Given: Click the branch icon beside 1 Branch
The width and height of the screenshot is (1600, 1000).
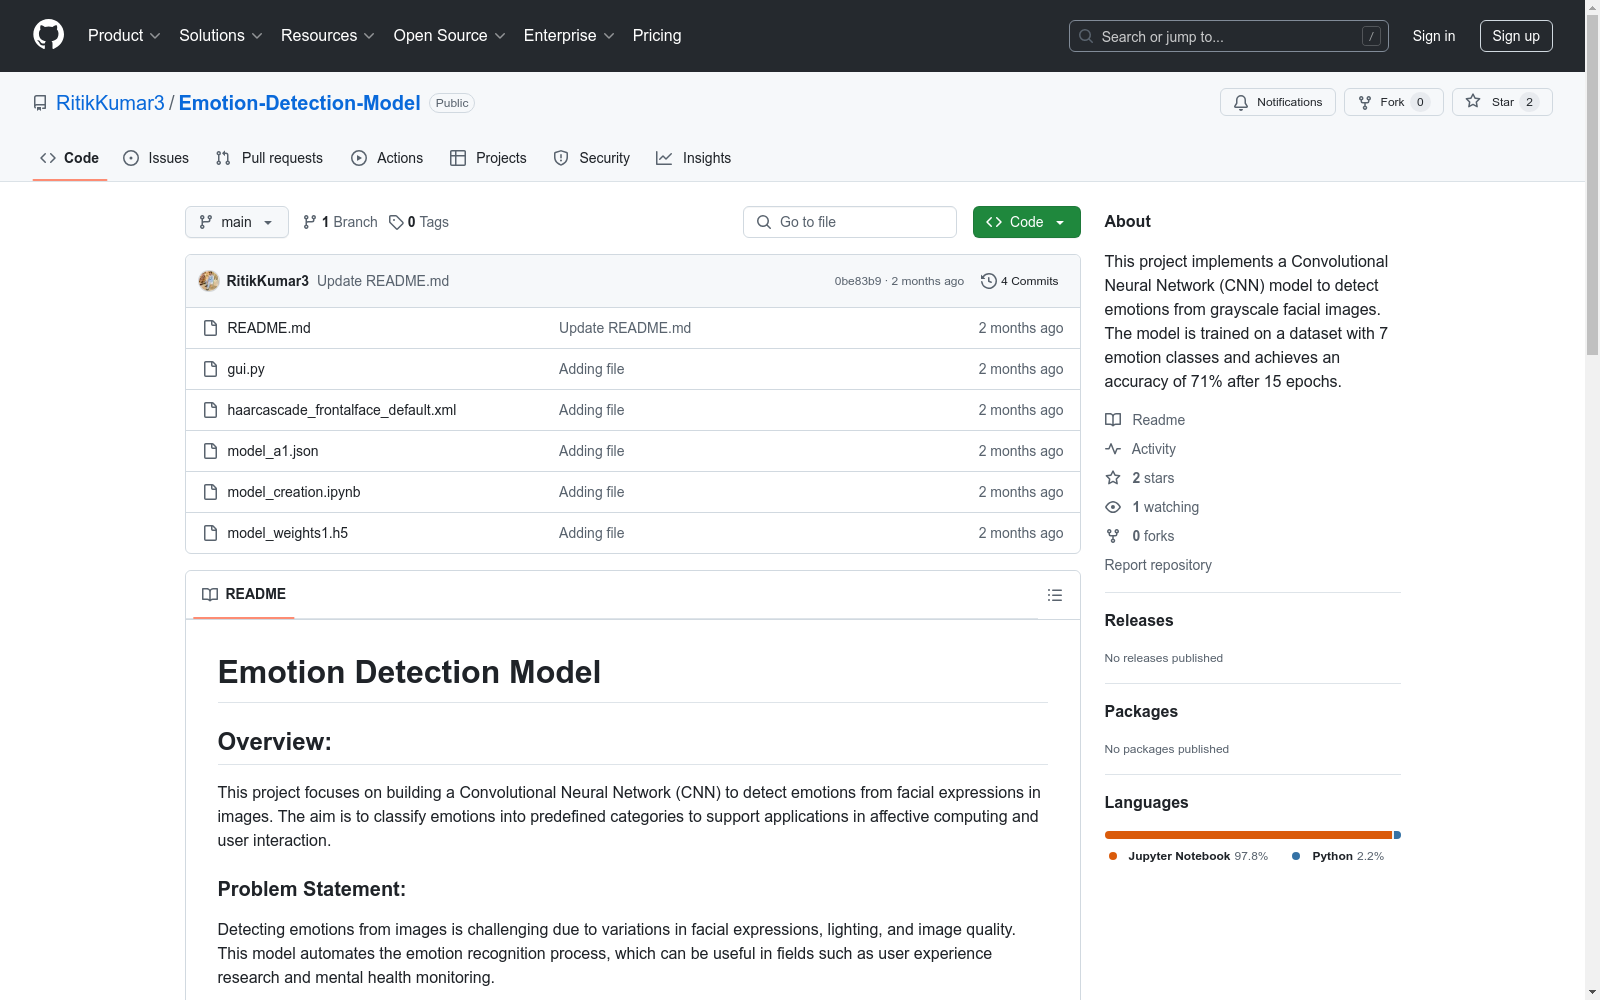Looking at the screenshot, I should tap(310, 222).
